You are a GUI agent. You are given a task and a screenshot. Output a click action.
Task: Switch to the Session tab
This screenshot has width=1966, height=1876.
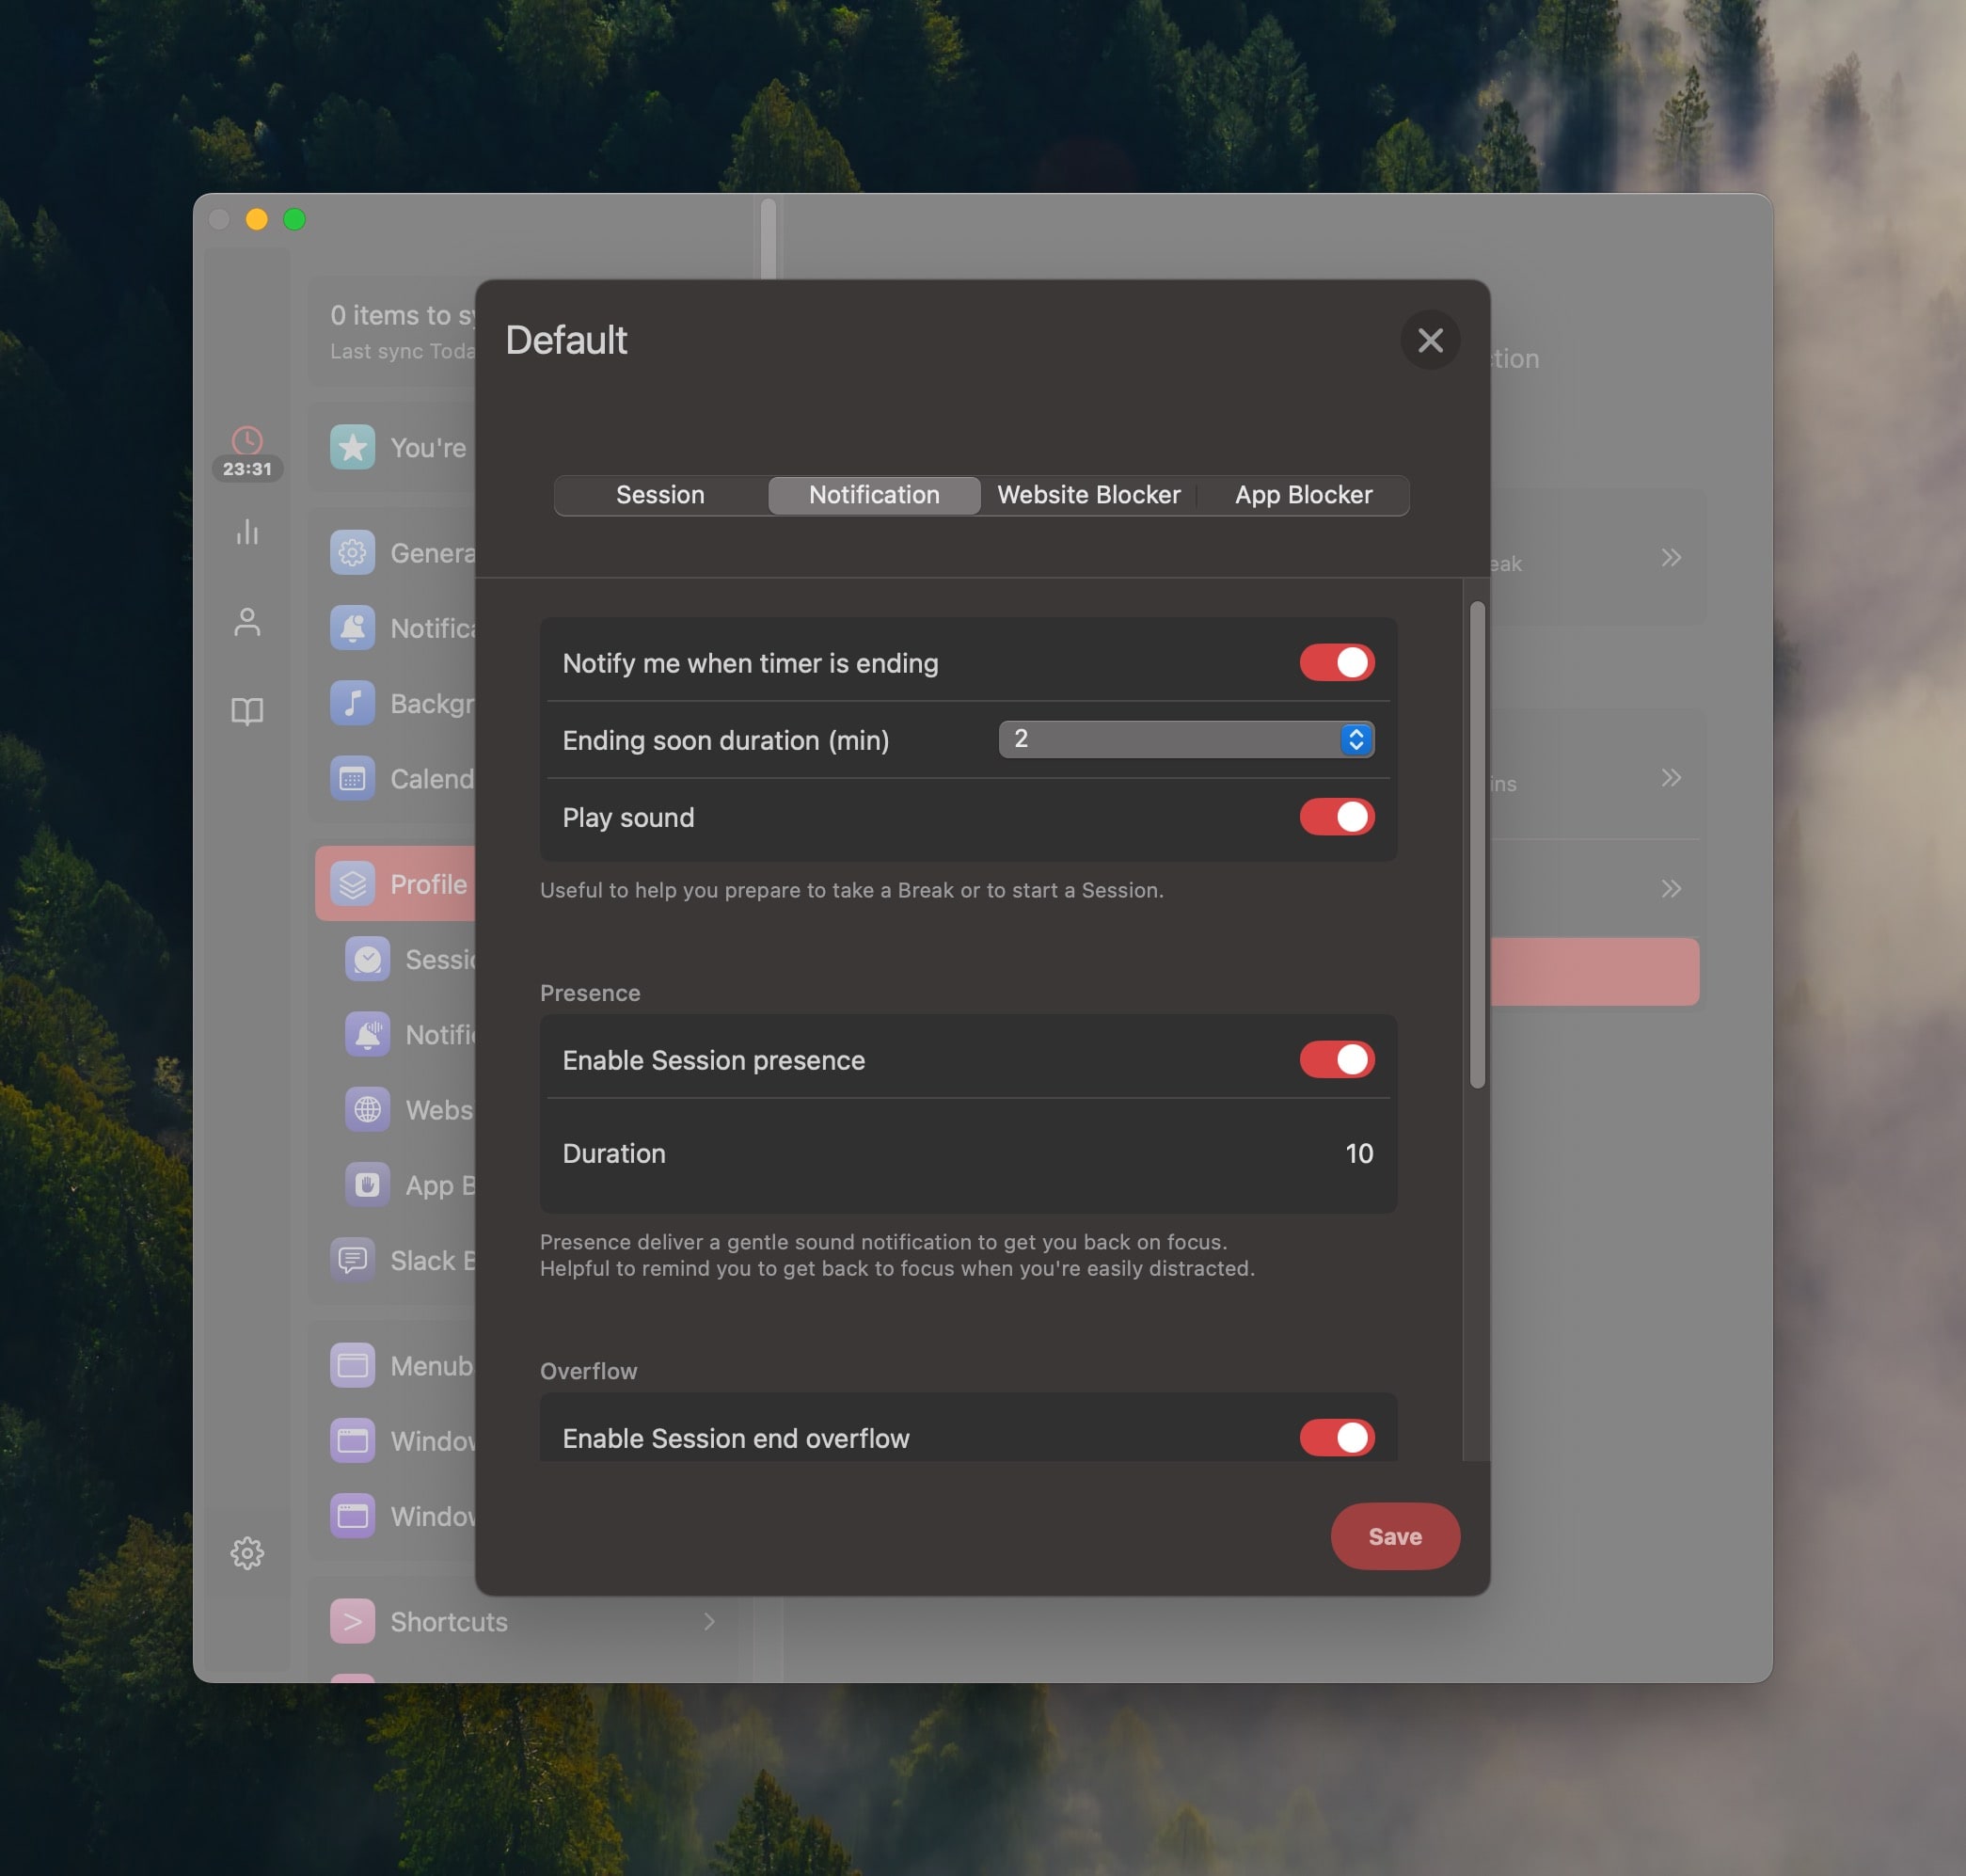660,495
